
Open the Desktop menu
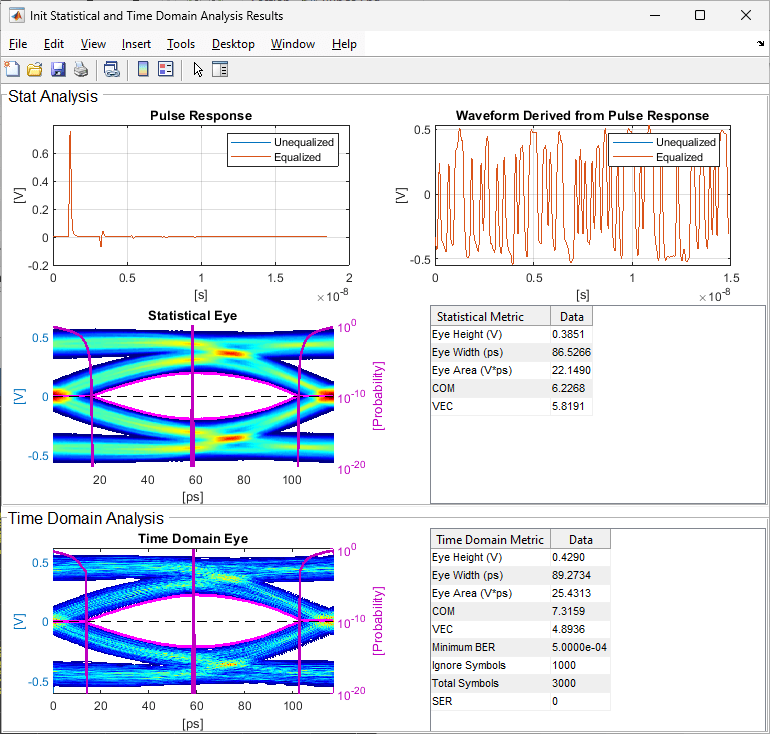pos(233,44)
